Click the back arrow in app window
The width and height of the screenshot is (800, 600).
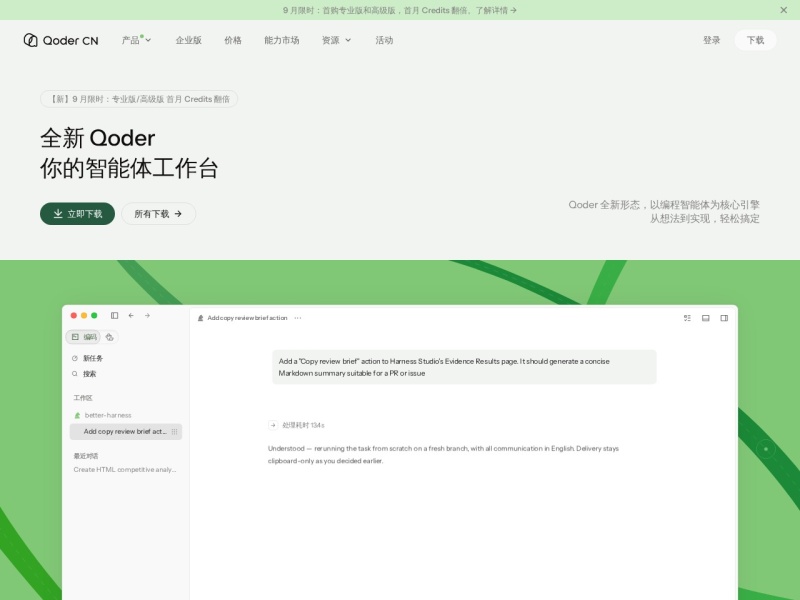tap(131, 315)
